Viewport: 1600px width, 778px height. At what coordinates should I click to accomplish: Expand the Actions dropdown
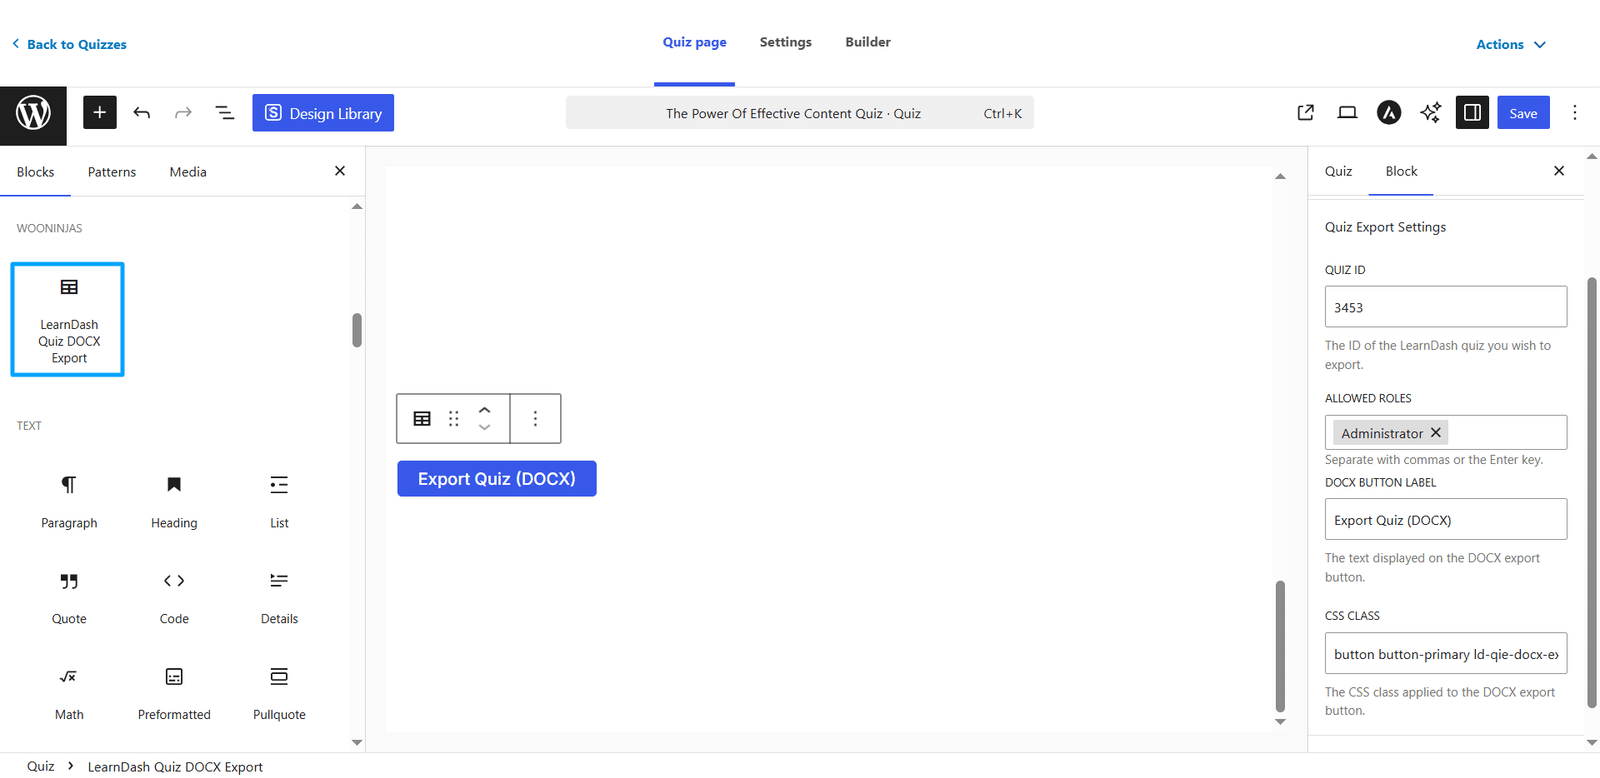tap(1511, 44)
